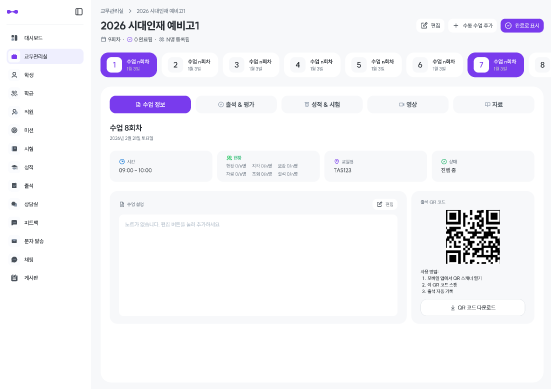The height and width of the screenshot is (389, 551).
Task: Select session card number 5
Action: pyautogui.click(x=374, y=65)
